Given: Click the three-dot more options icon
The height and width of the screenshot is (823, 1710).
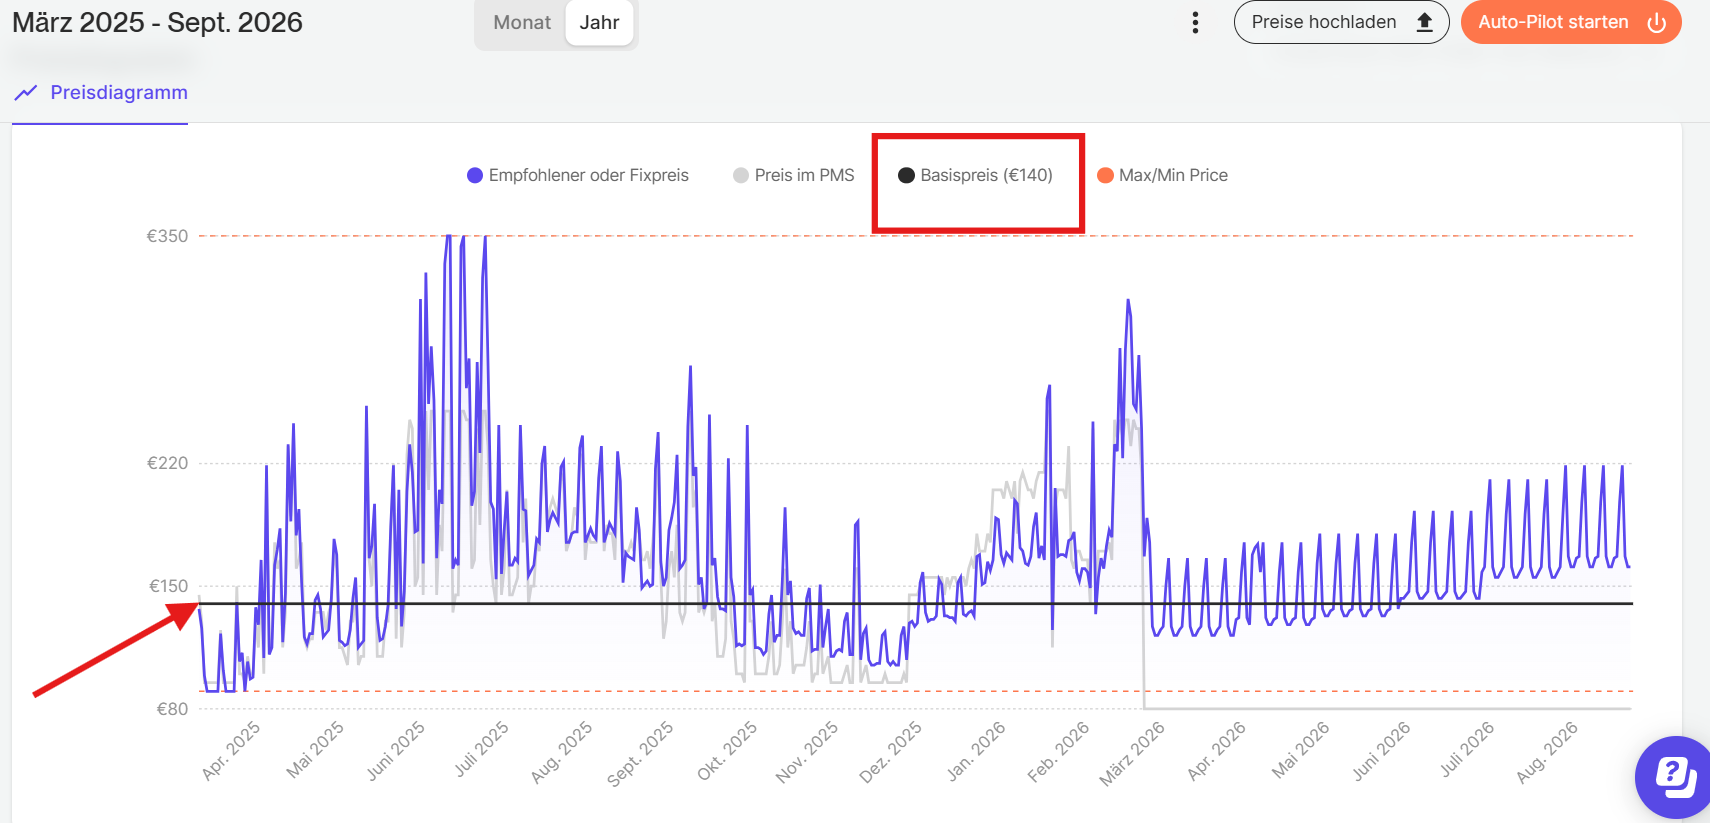Looking at the screenshot, I should [x=1195, y=23].
